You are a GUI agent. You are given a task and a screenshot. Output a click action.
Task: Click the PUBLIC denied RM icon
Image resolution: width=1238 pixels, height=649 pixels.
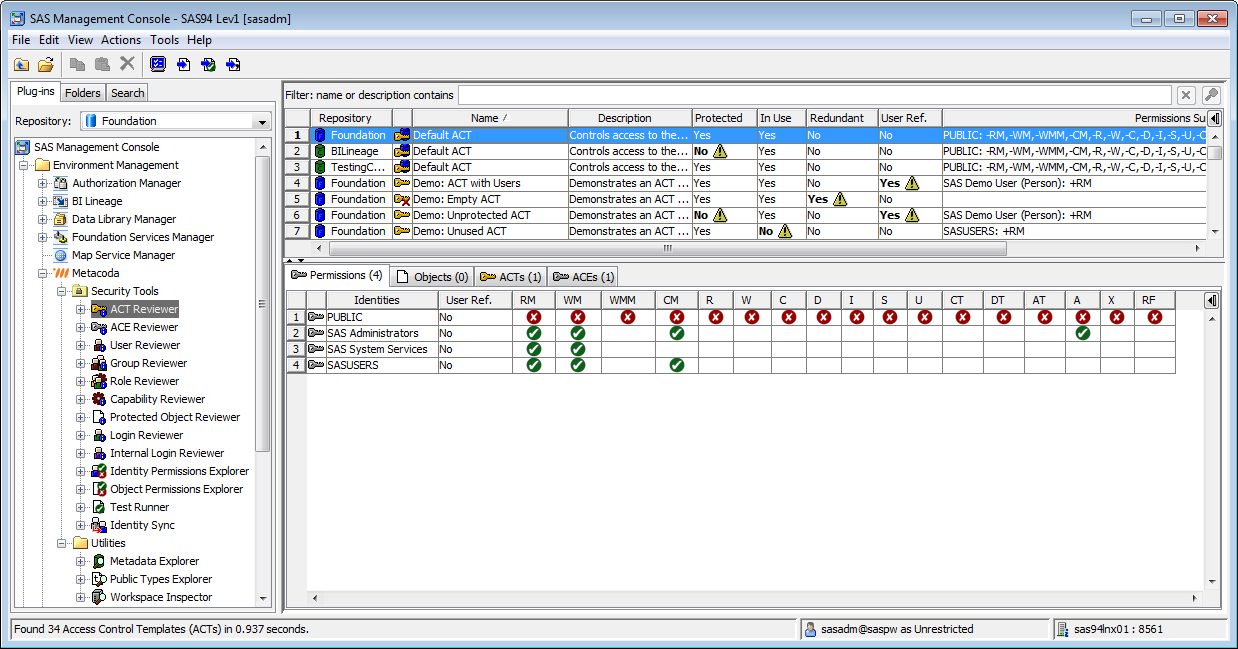[534, 317]
